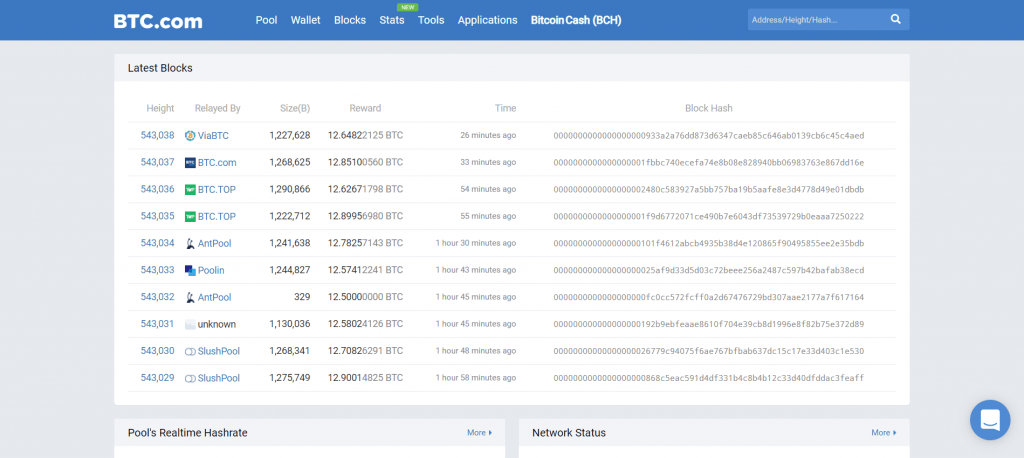Open SlushPool link for block 543,029
Image resolution: width=1024 pixels, height=458 pixels.
click(x=219, y=378)
